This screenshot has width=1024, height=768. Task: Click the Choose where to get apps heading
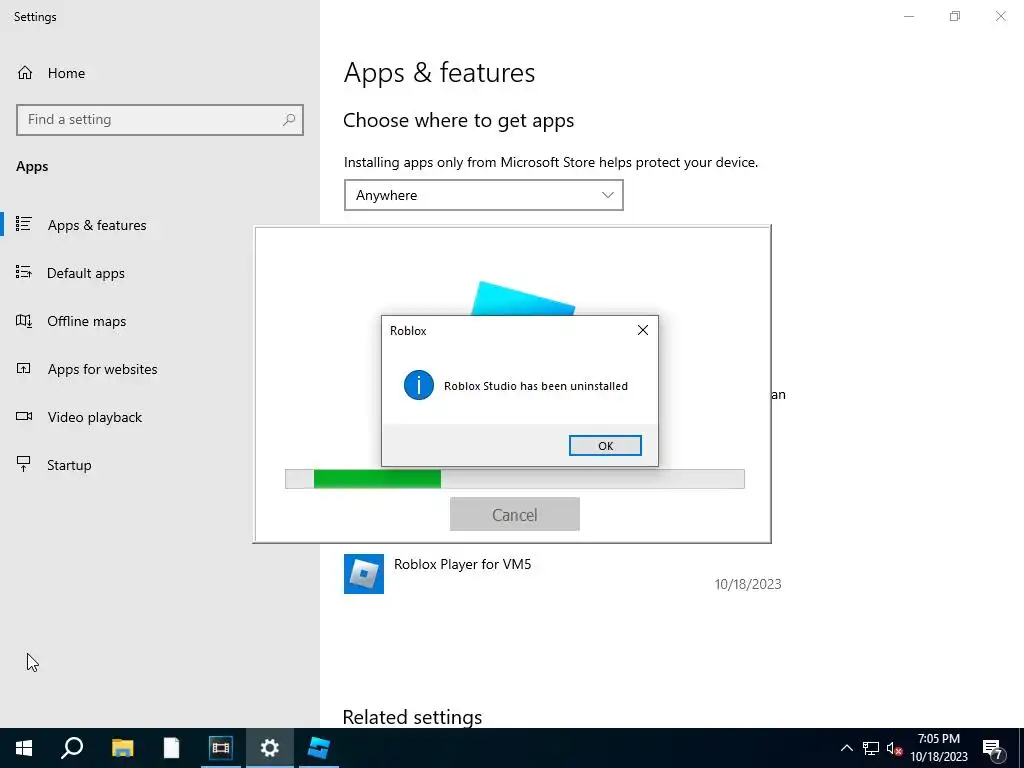(x=458, y=121)
